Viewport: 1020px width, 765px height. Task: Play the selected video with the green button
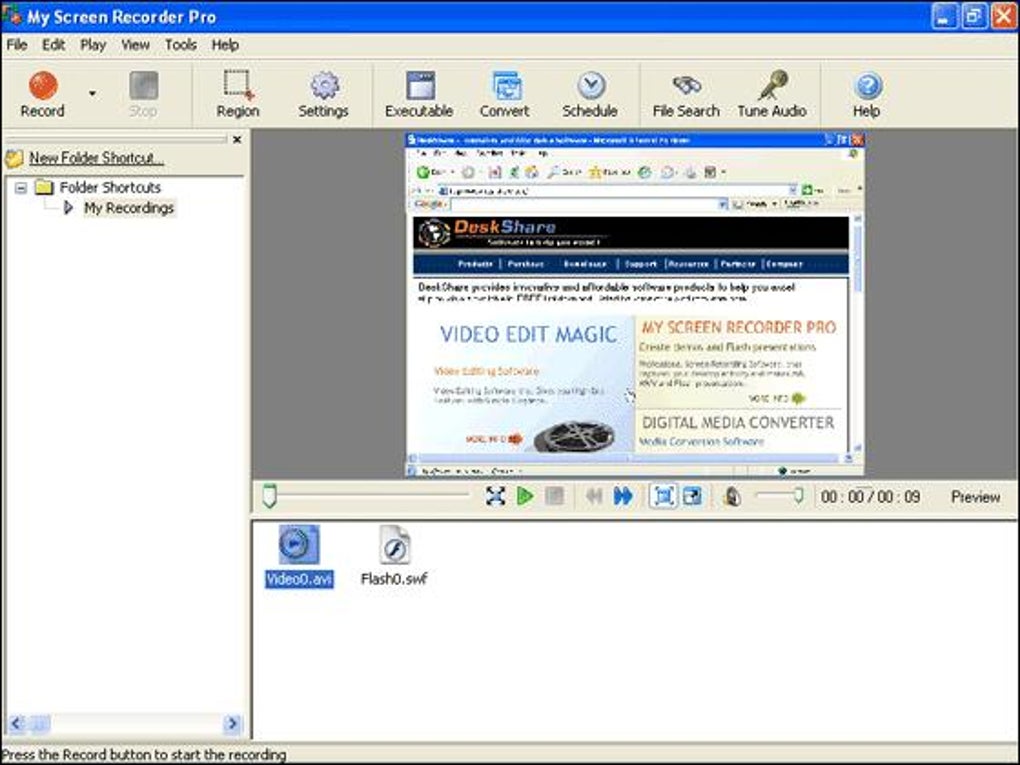(x=524, y=496)
